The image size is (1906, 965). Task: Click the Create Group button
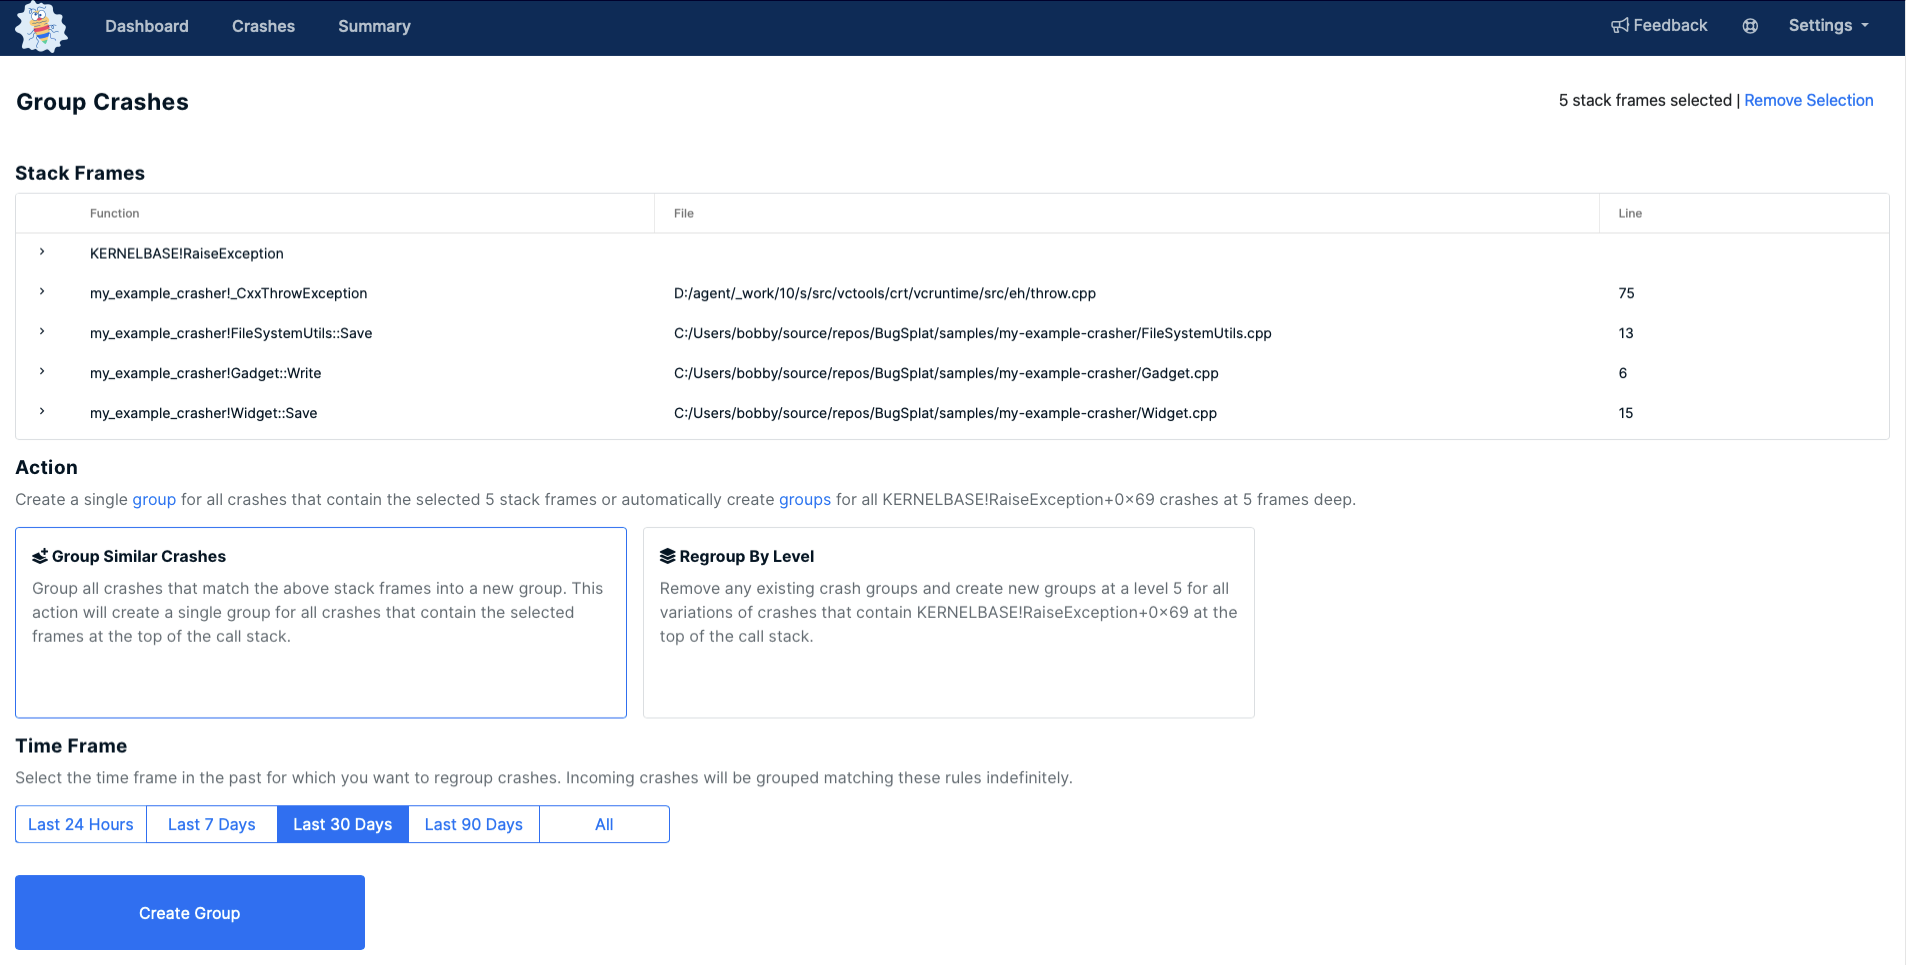click(190, 912)
